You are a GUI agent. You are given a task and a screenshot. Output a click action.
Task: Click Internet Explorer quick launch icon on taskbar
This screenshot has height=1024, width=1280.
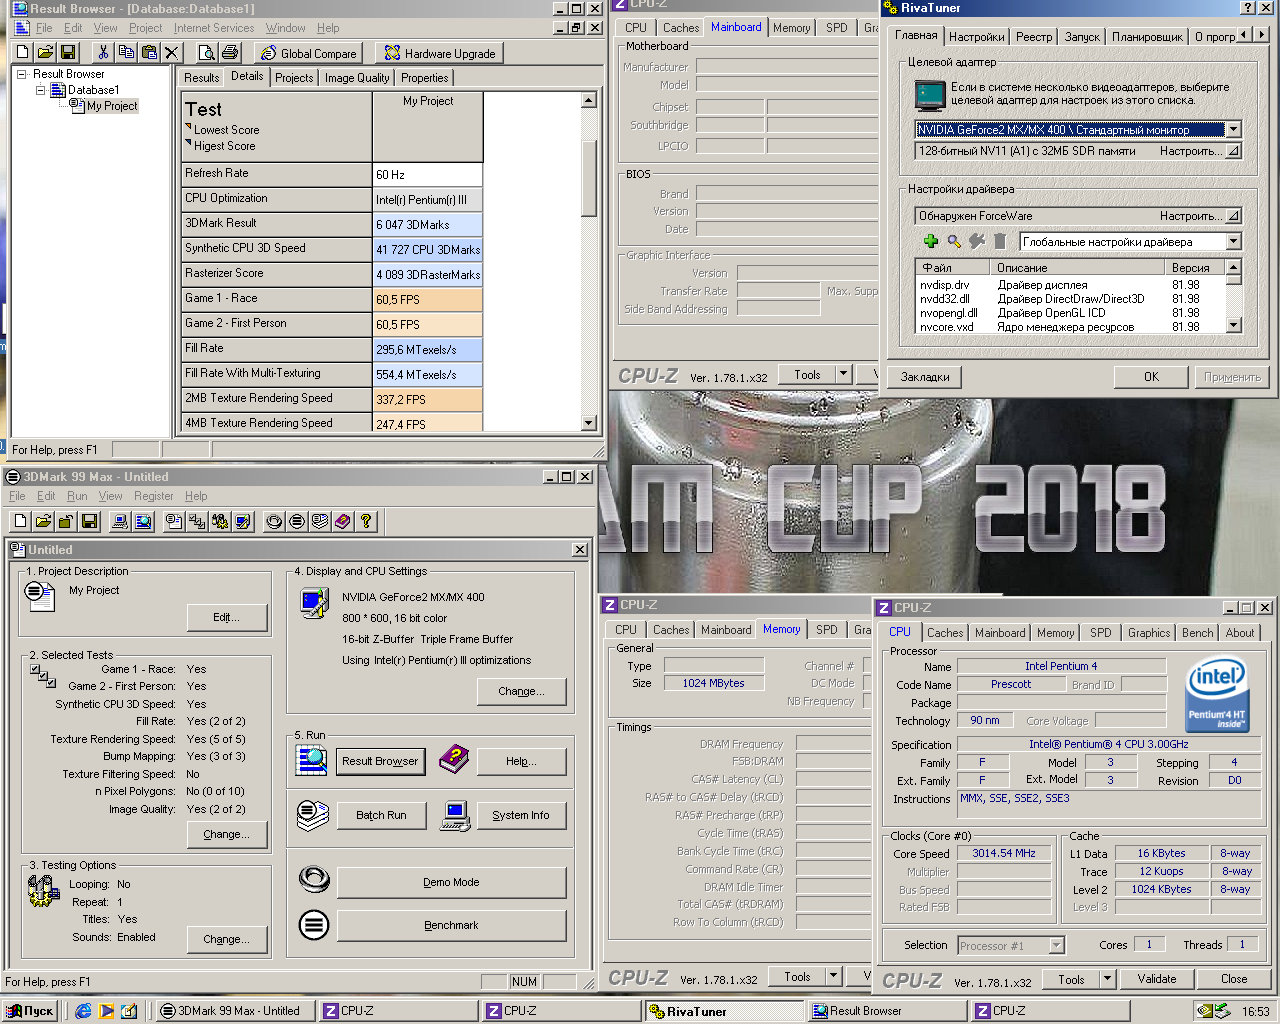[x=83, y=1011]
